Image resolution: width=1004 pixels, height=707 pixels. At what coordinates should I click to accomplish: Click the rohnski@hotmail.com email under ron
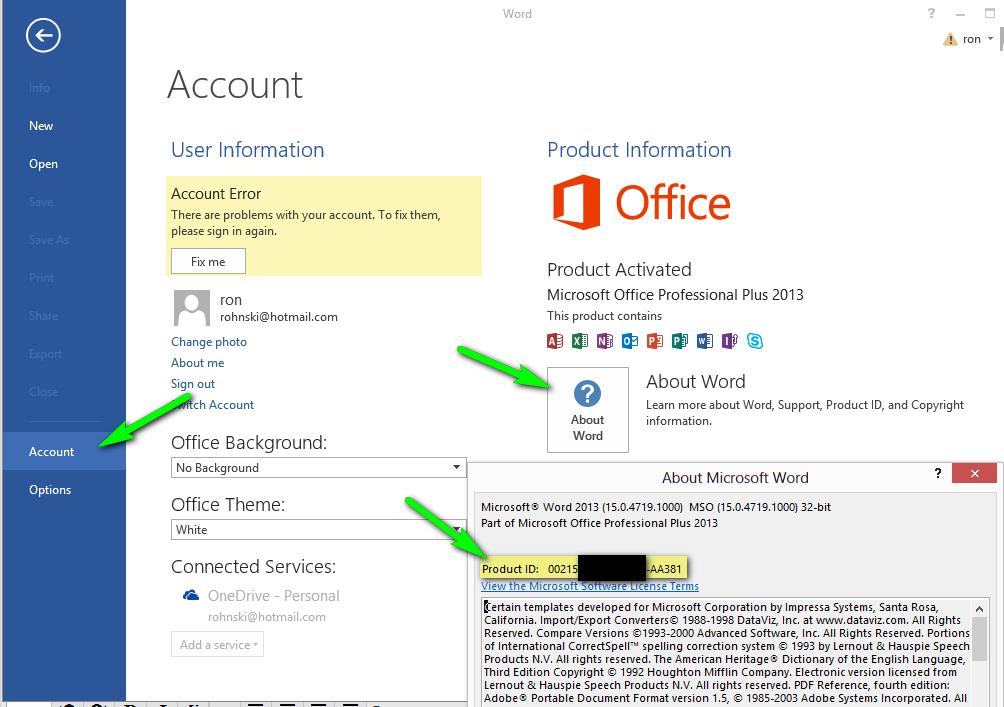pyautogui.click(x=279, y=317)
